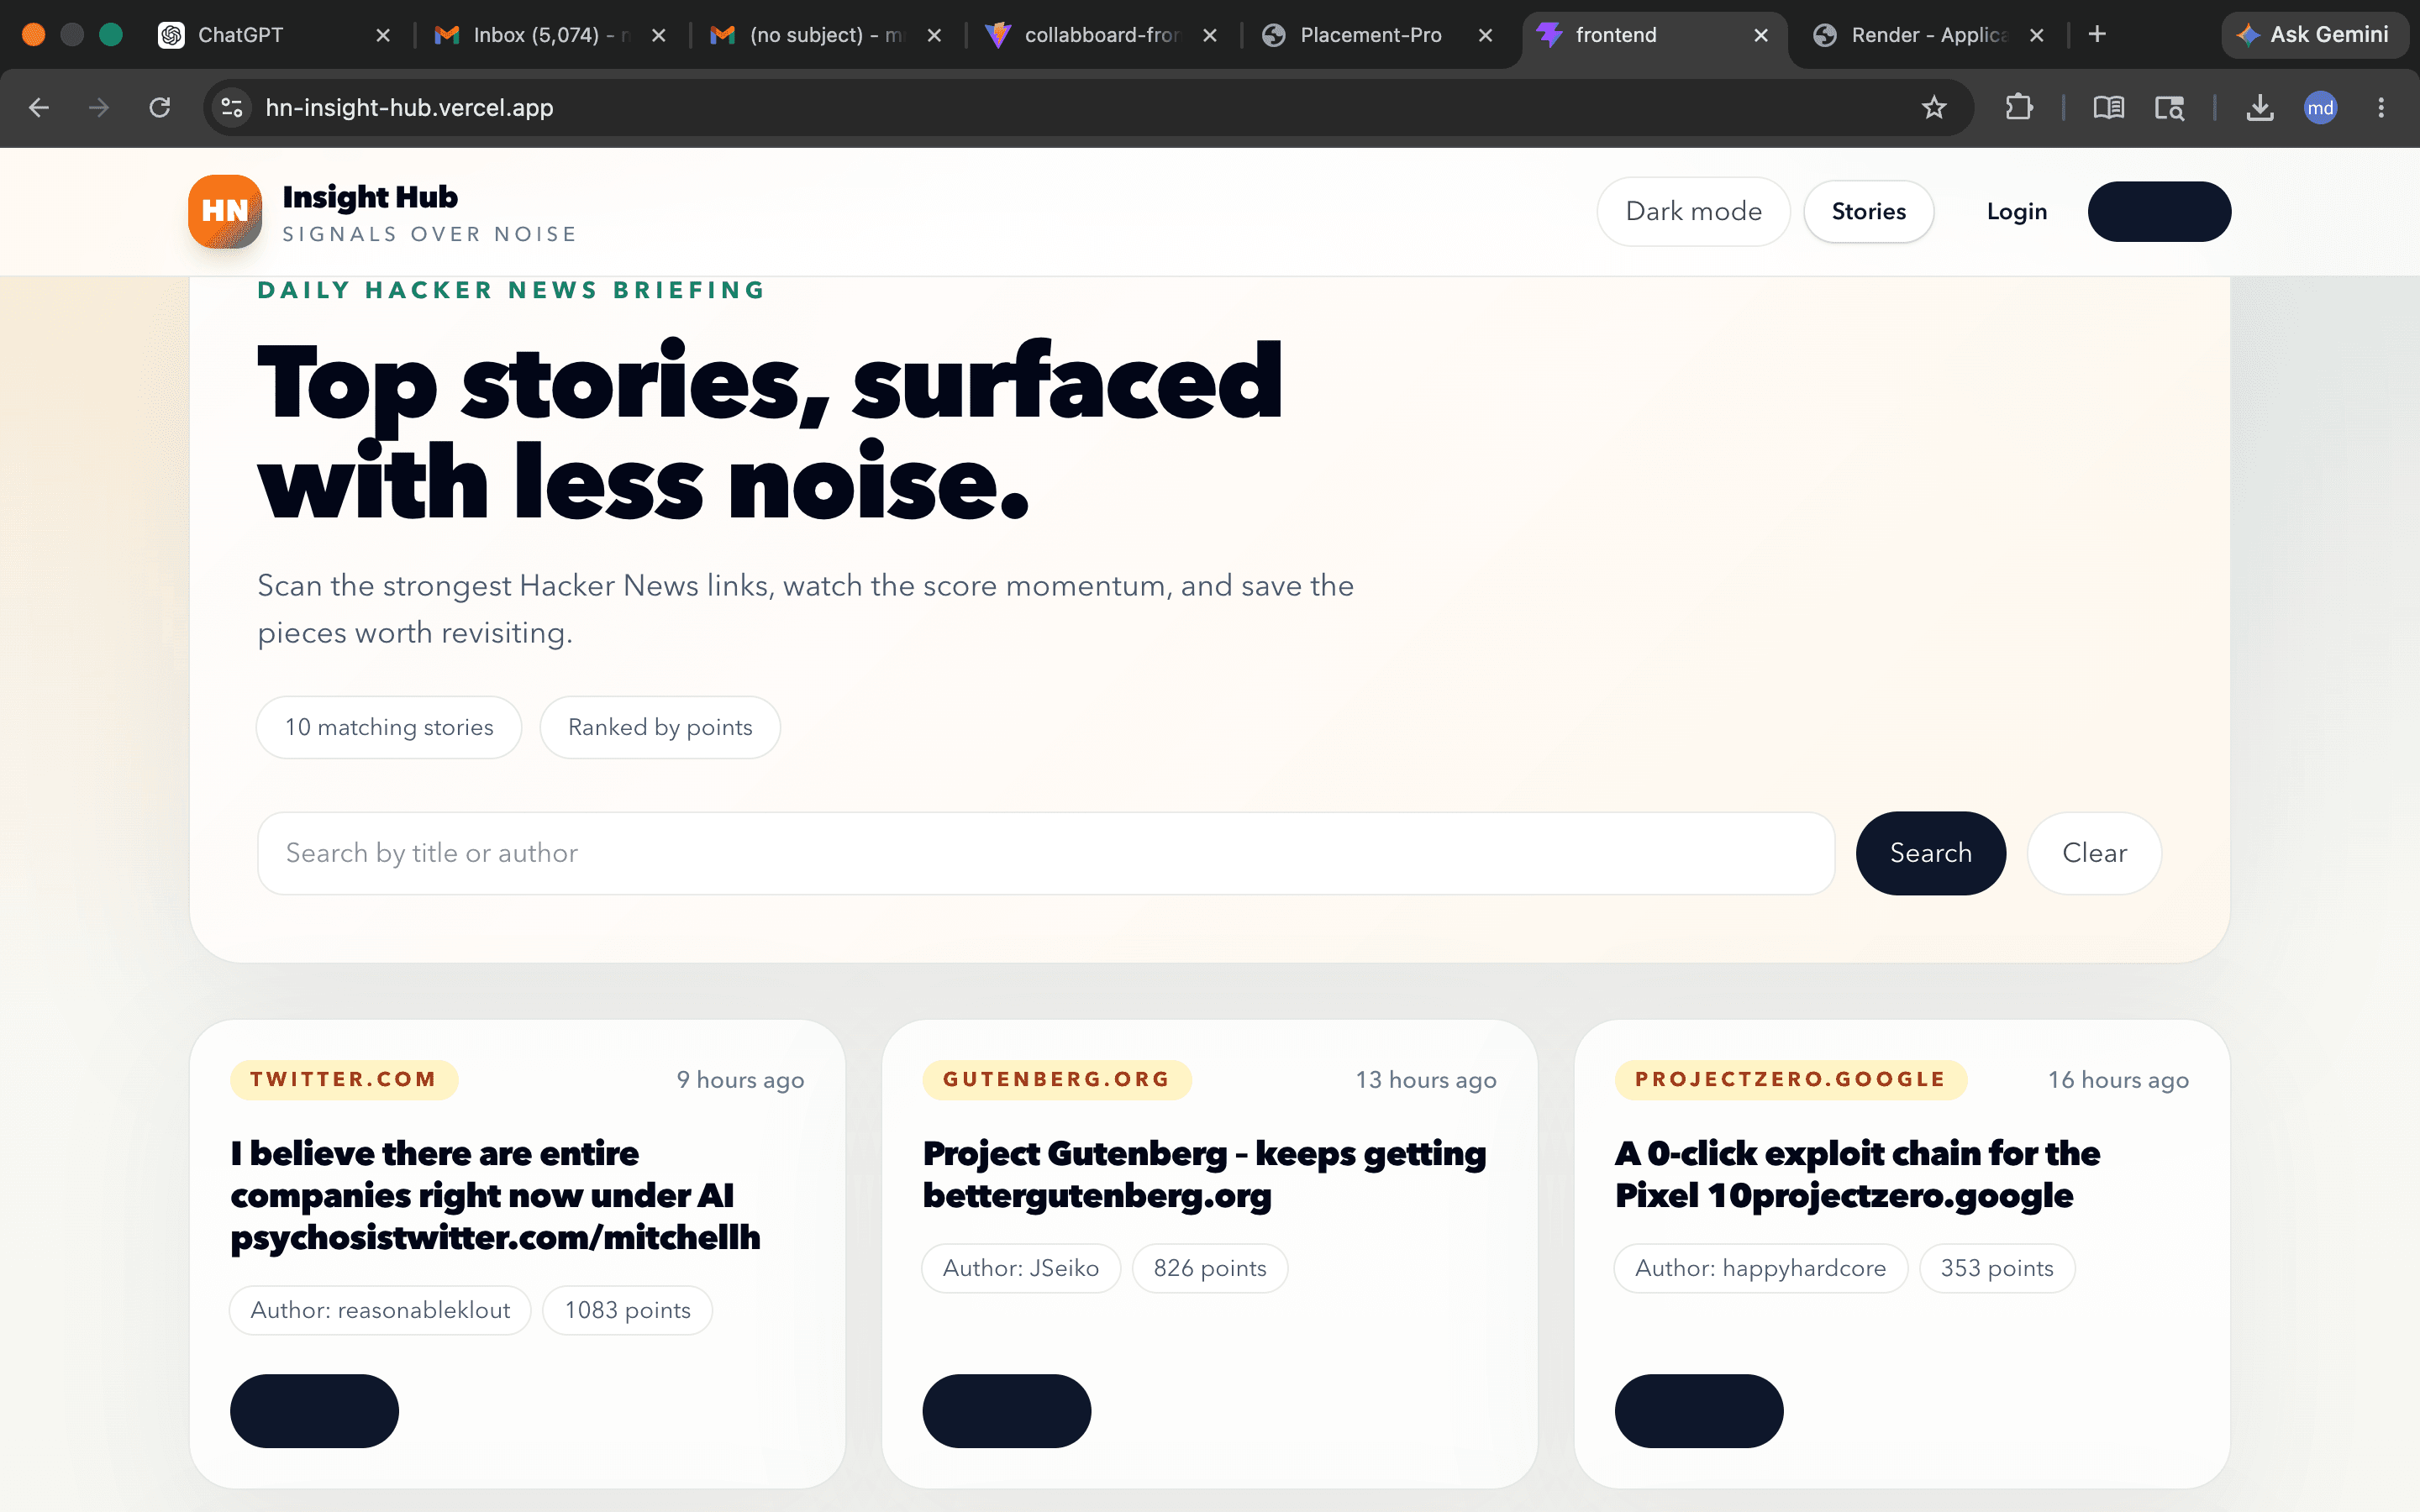Viewport: 2420px width, 1512px height.
Task: Click the Ask Gemini button
Action: (2314, 35)
